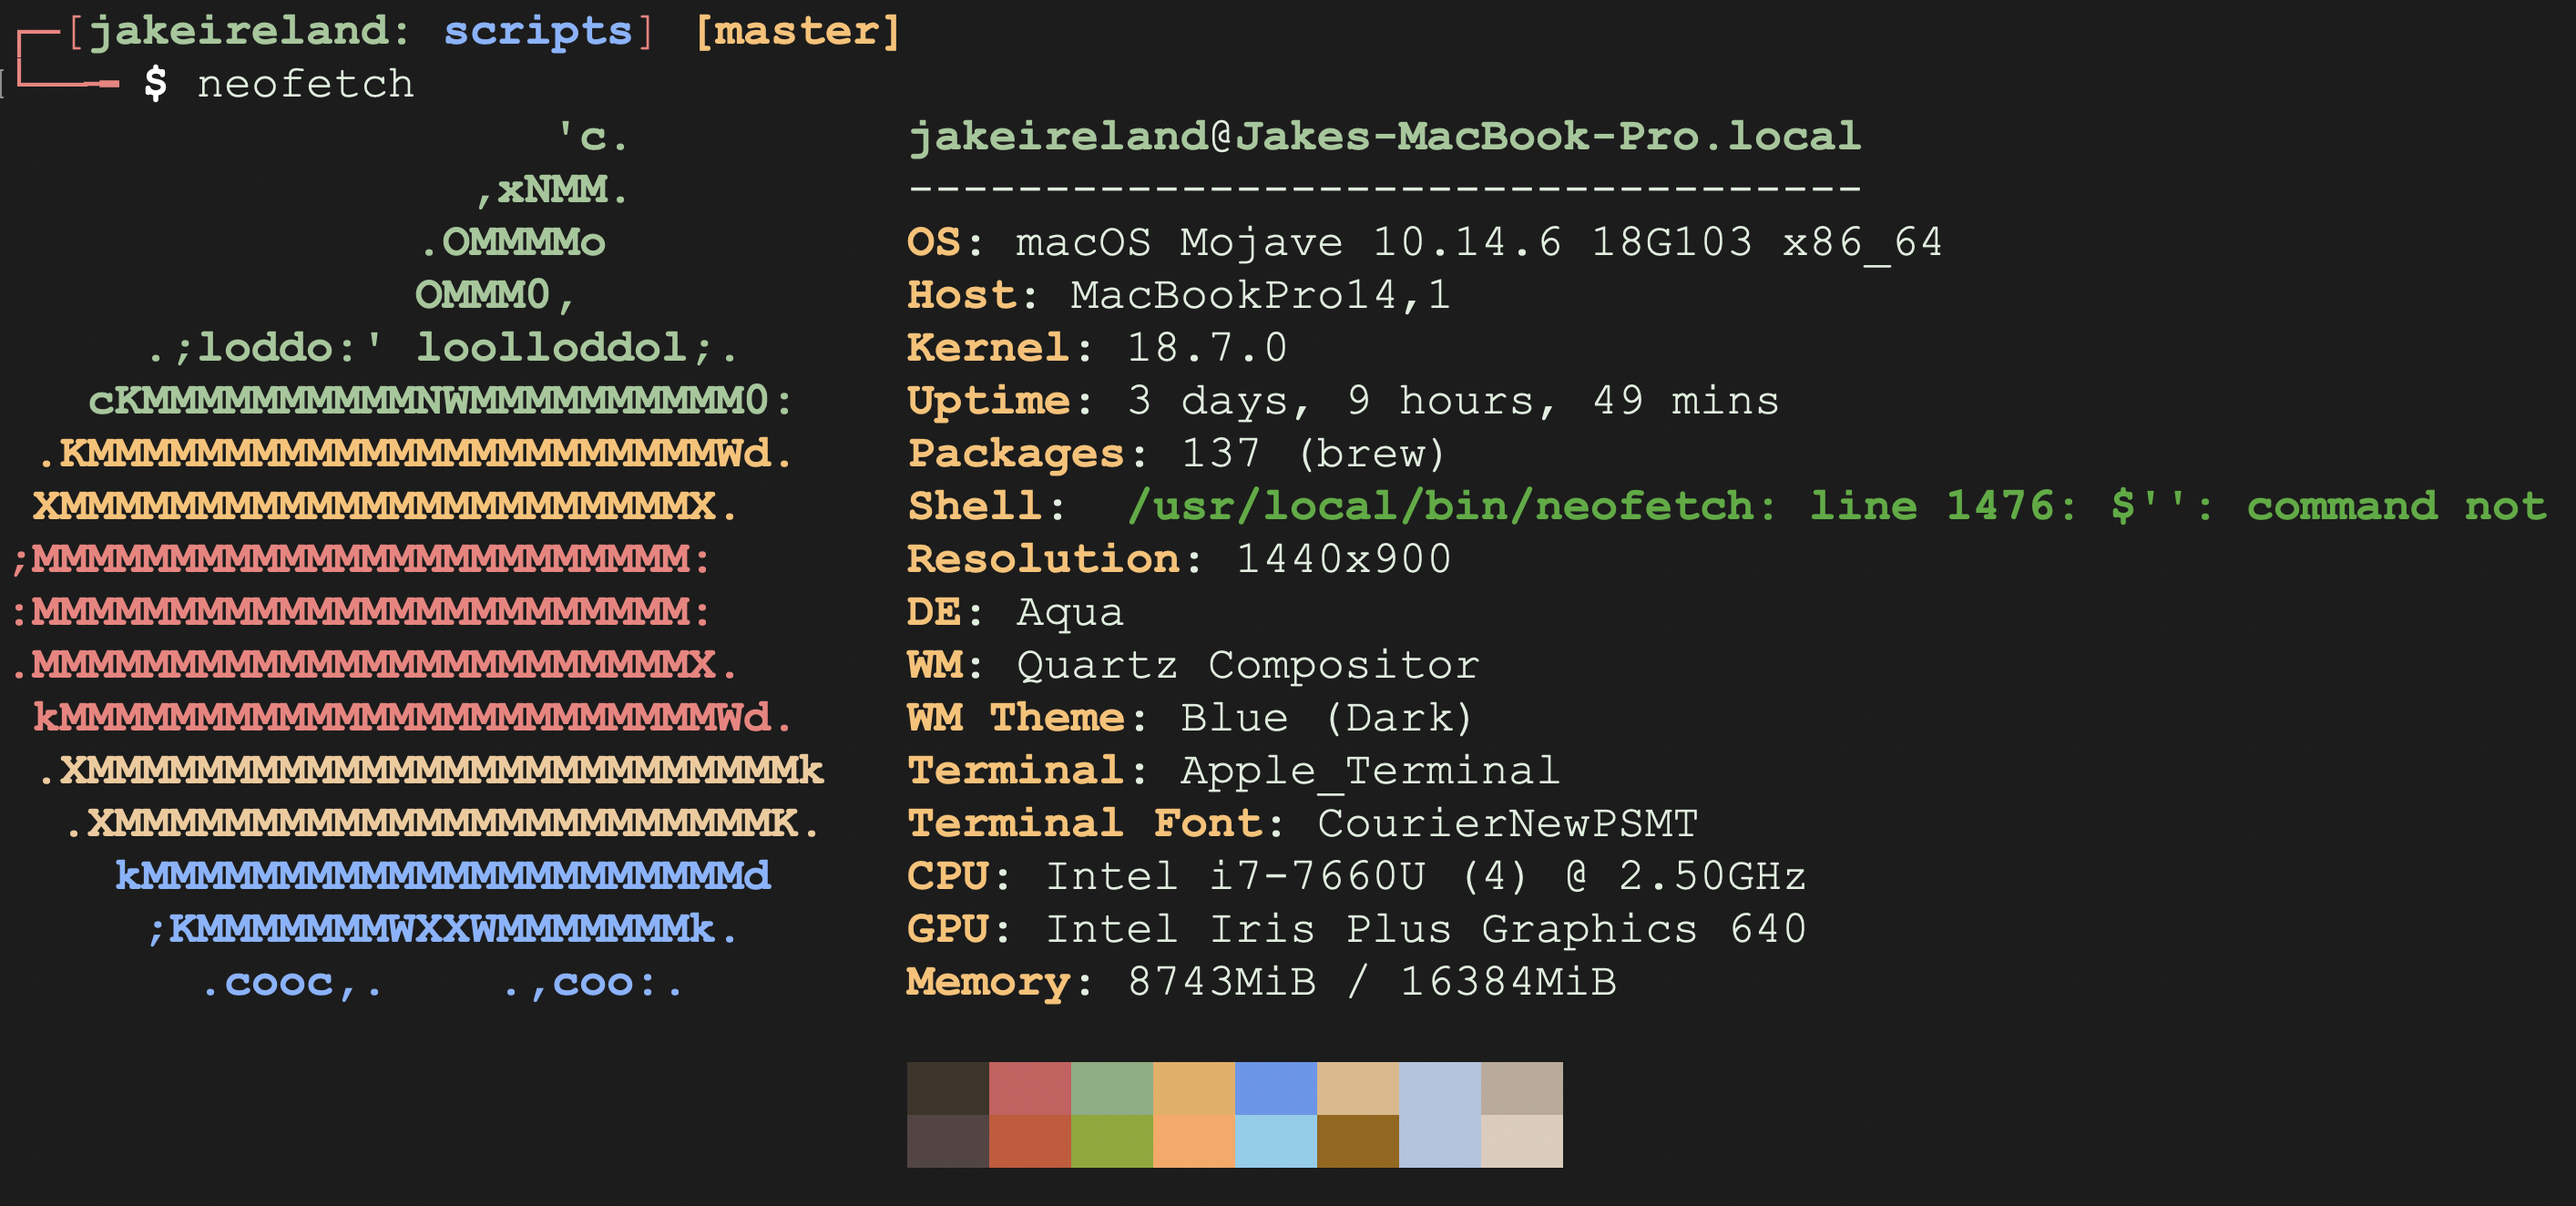Select the 1440x900 Resolution value
The height and width of the screenshot is (1206, 2576).
(x=1340, y=559)
